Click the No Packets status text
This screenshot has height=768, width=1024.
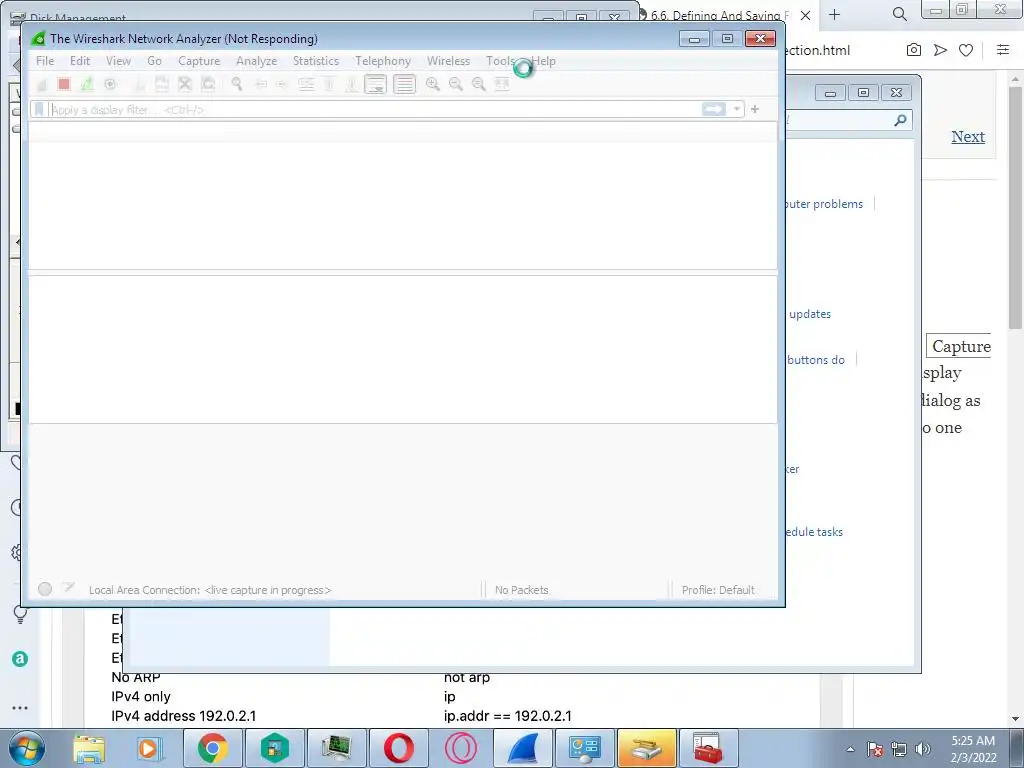(x=521, y=590)
